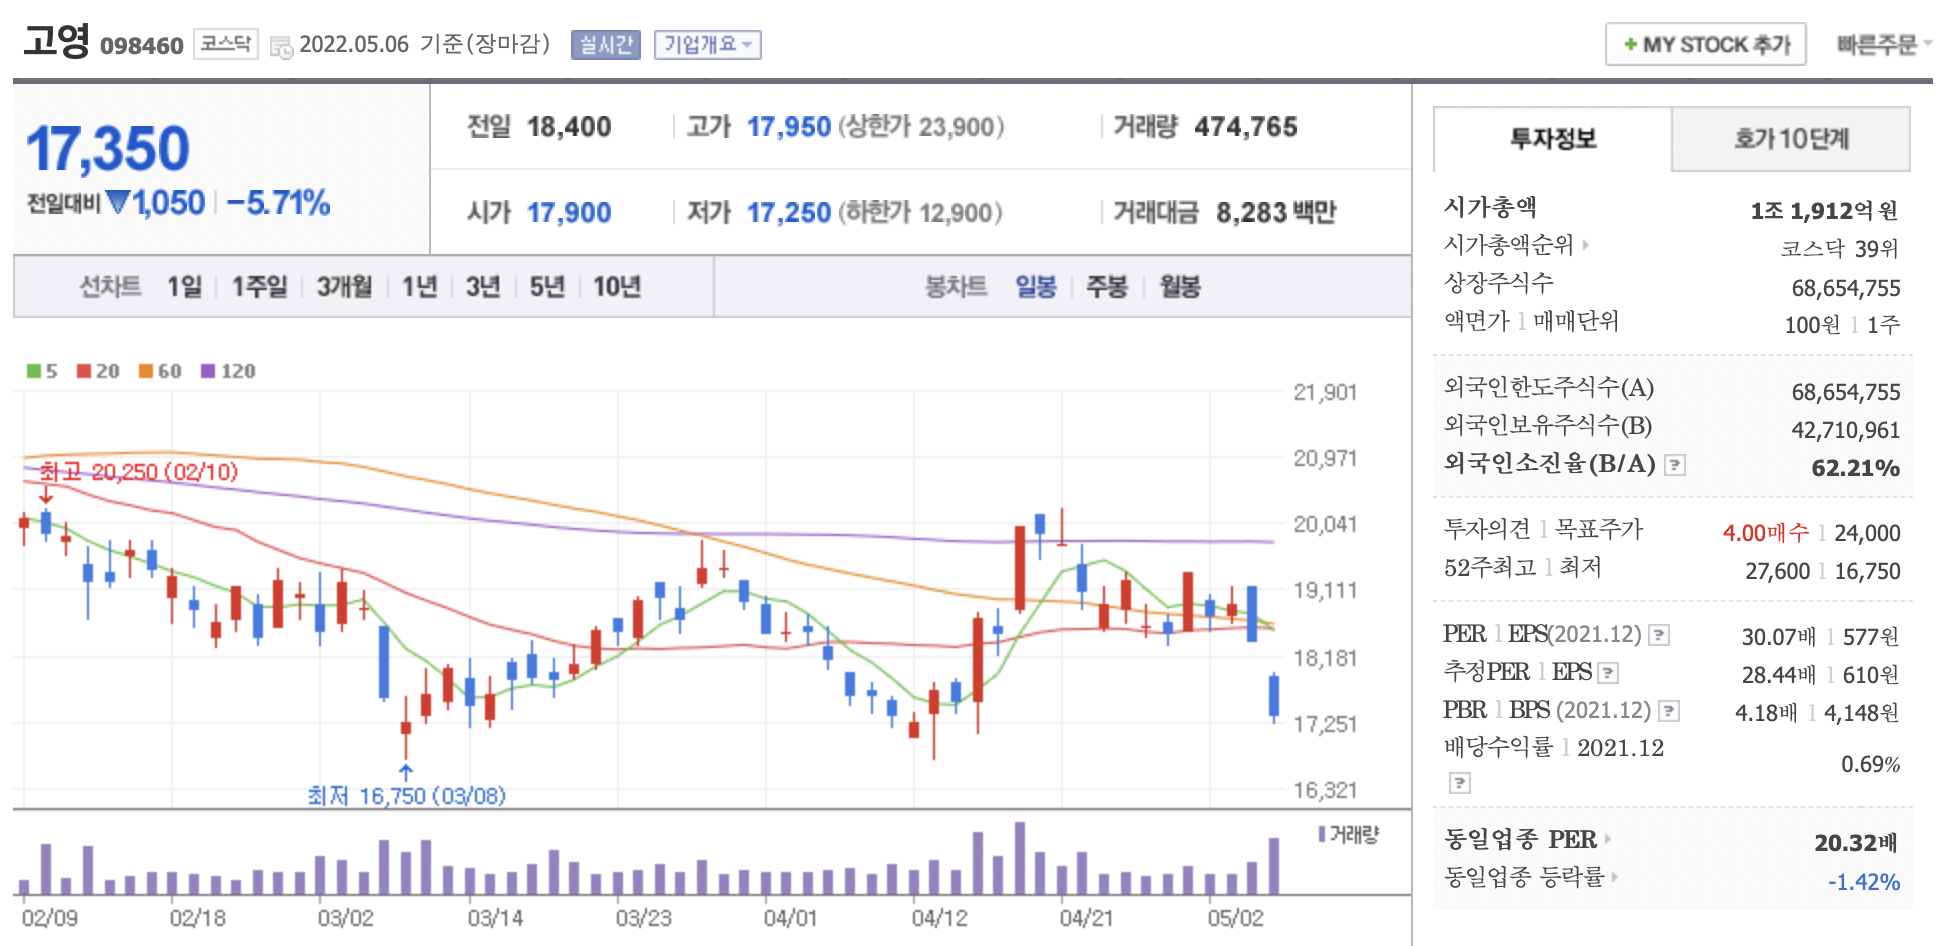Viewport: 1948px width, 946px height.
Task: Select the 5년 line chart period
Action: tap(547, 287)
